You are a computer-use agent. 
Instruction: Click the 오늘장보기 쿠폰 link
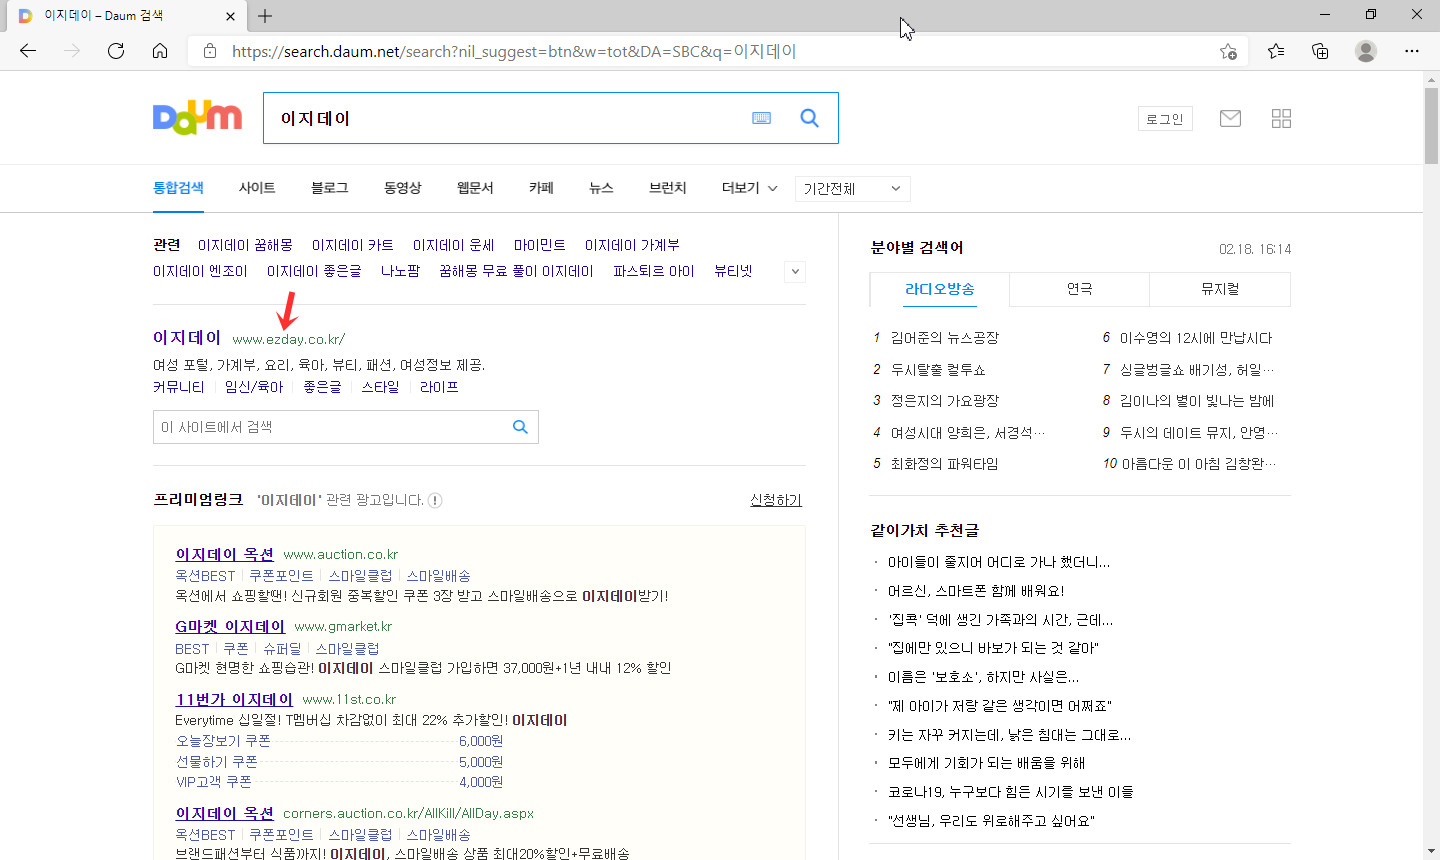click(x=223, y=741)
